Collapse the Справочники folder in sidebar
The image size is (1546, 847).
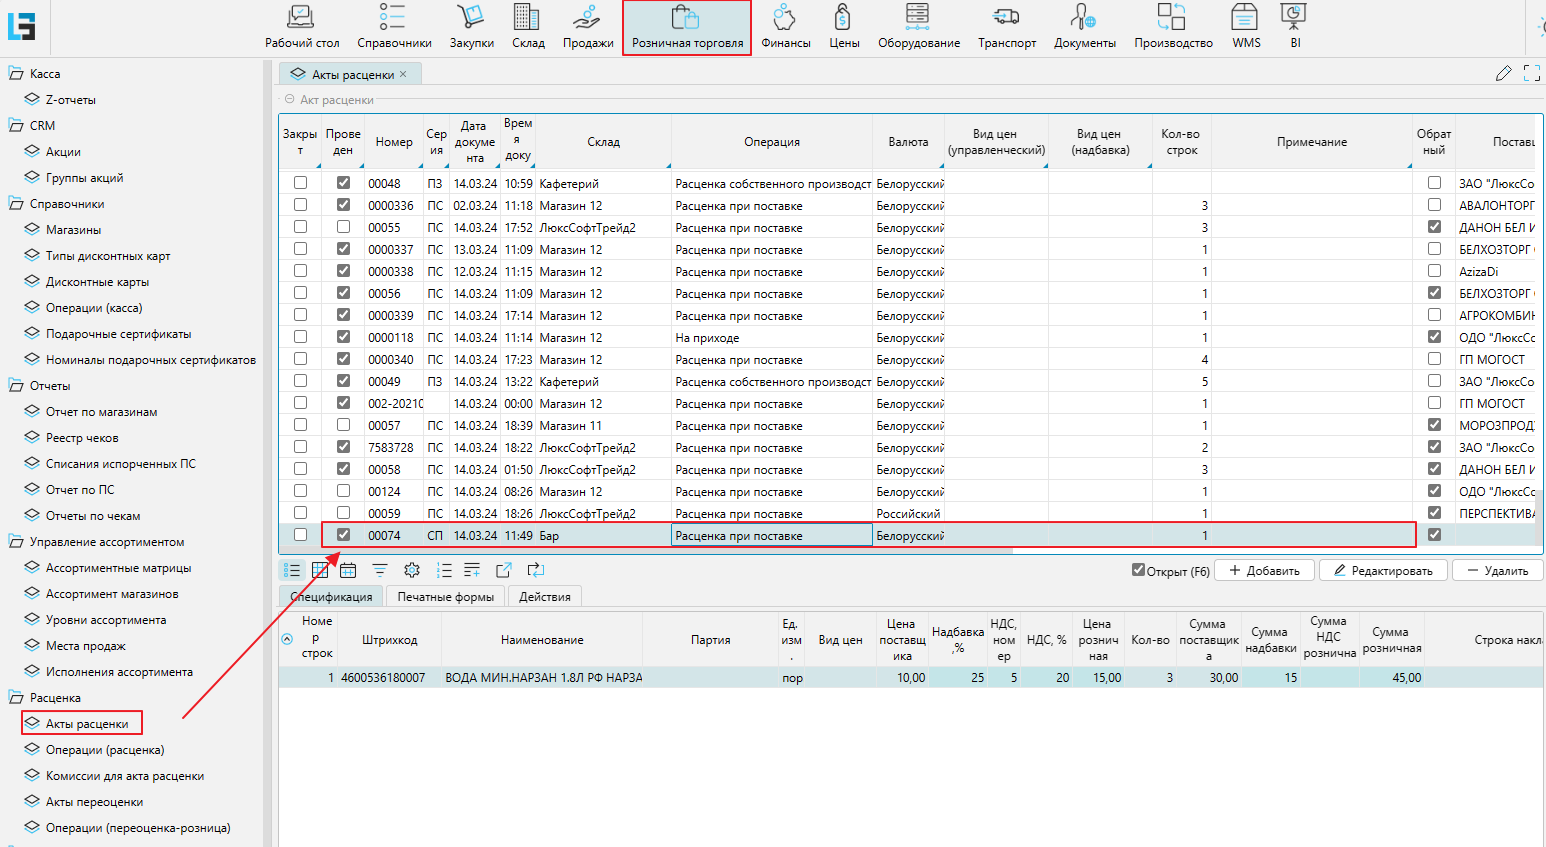[16, 204]
